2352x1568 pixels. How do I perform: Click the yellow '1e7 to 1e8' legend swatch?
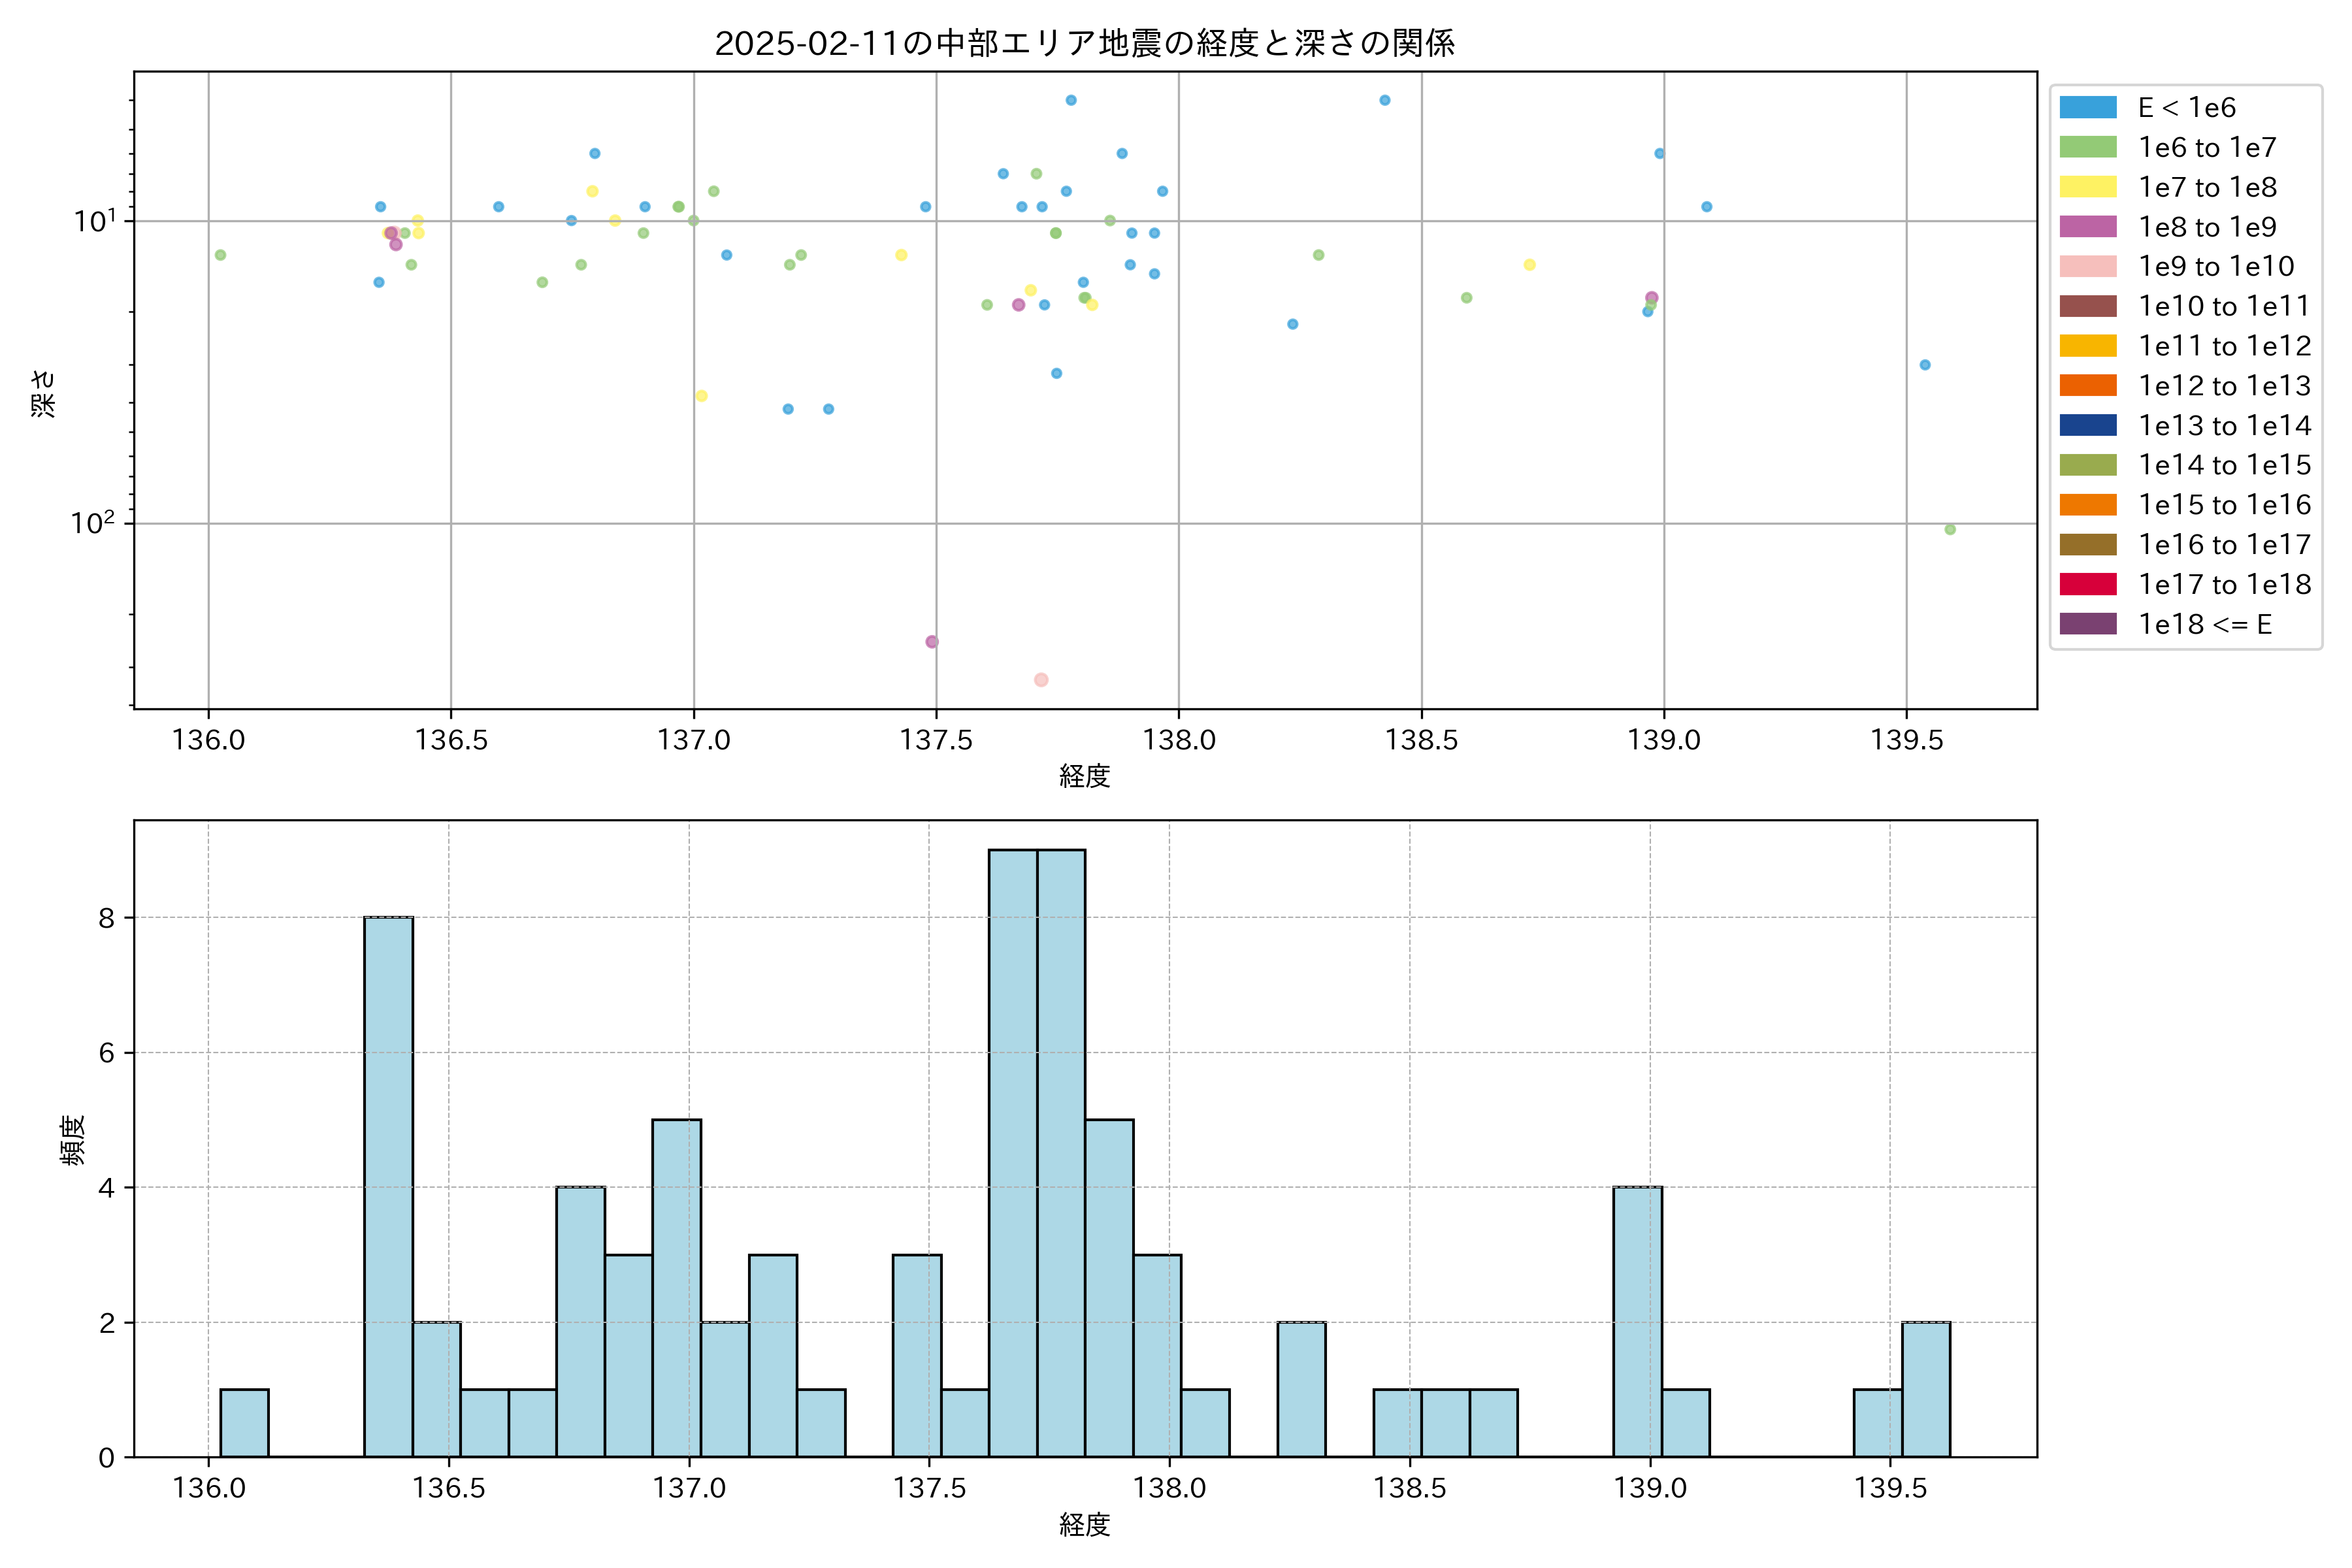[x=2087, y=187]
